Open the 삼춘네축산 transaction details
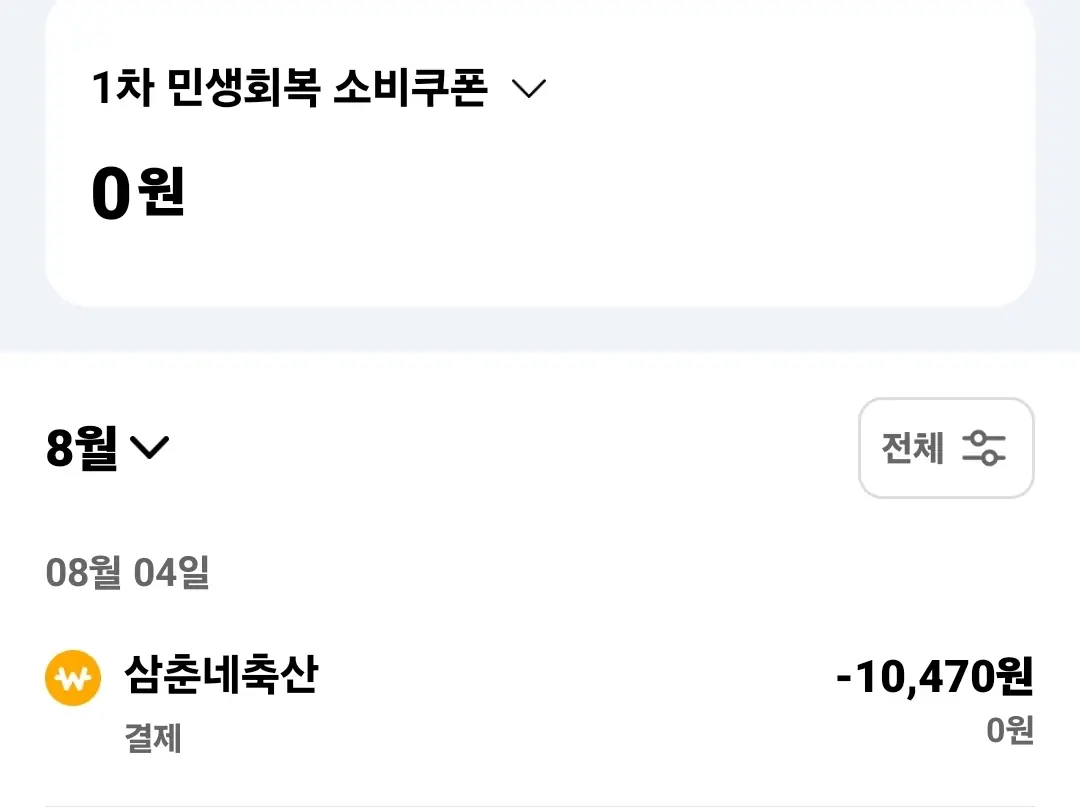The image size is (1080, 807). point(221,673)
